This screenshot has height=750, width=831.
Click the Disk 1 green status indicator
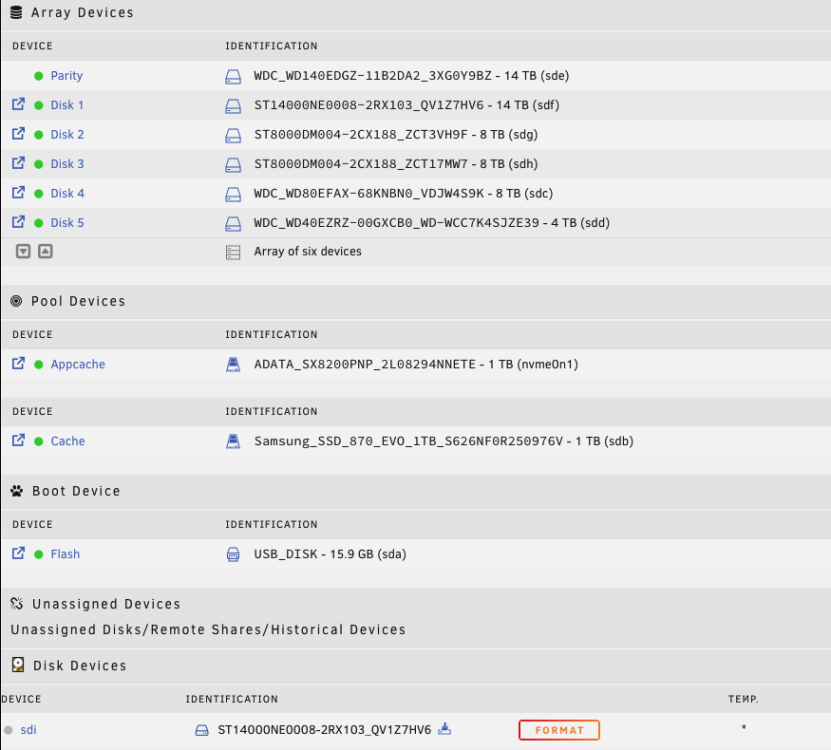tap(39, 105)
